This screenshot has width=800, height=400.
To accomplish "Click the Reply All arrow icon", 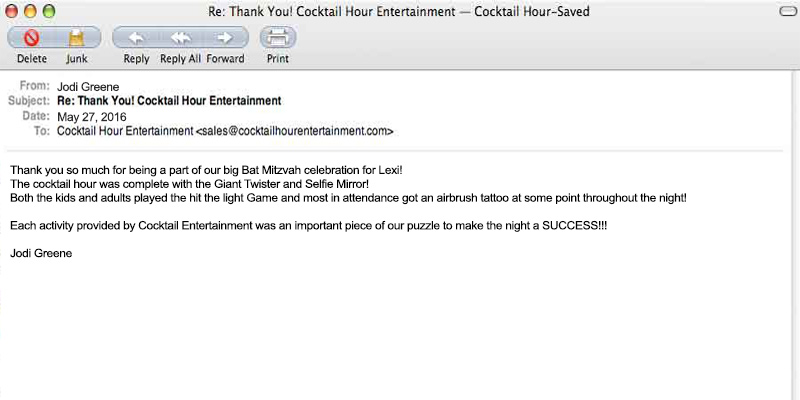I will coord(180,38).
